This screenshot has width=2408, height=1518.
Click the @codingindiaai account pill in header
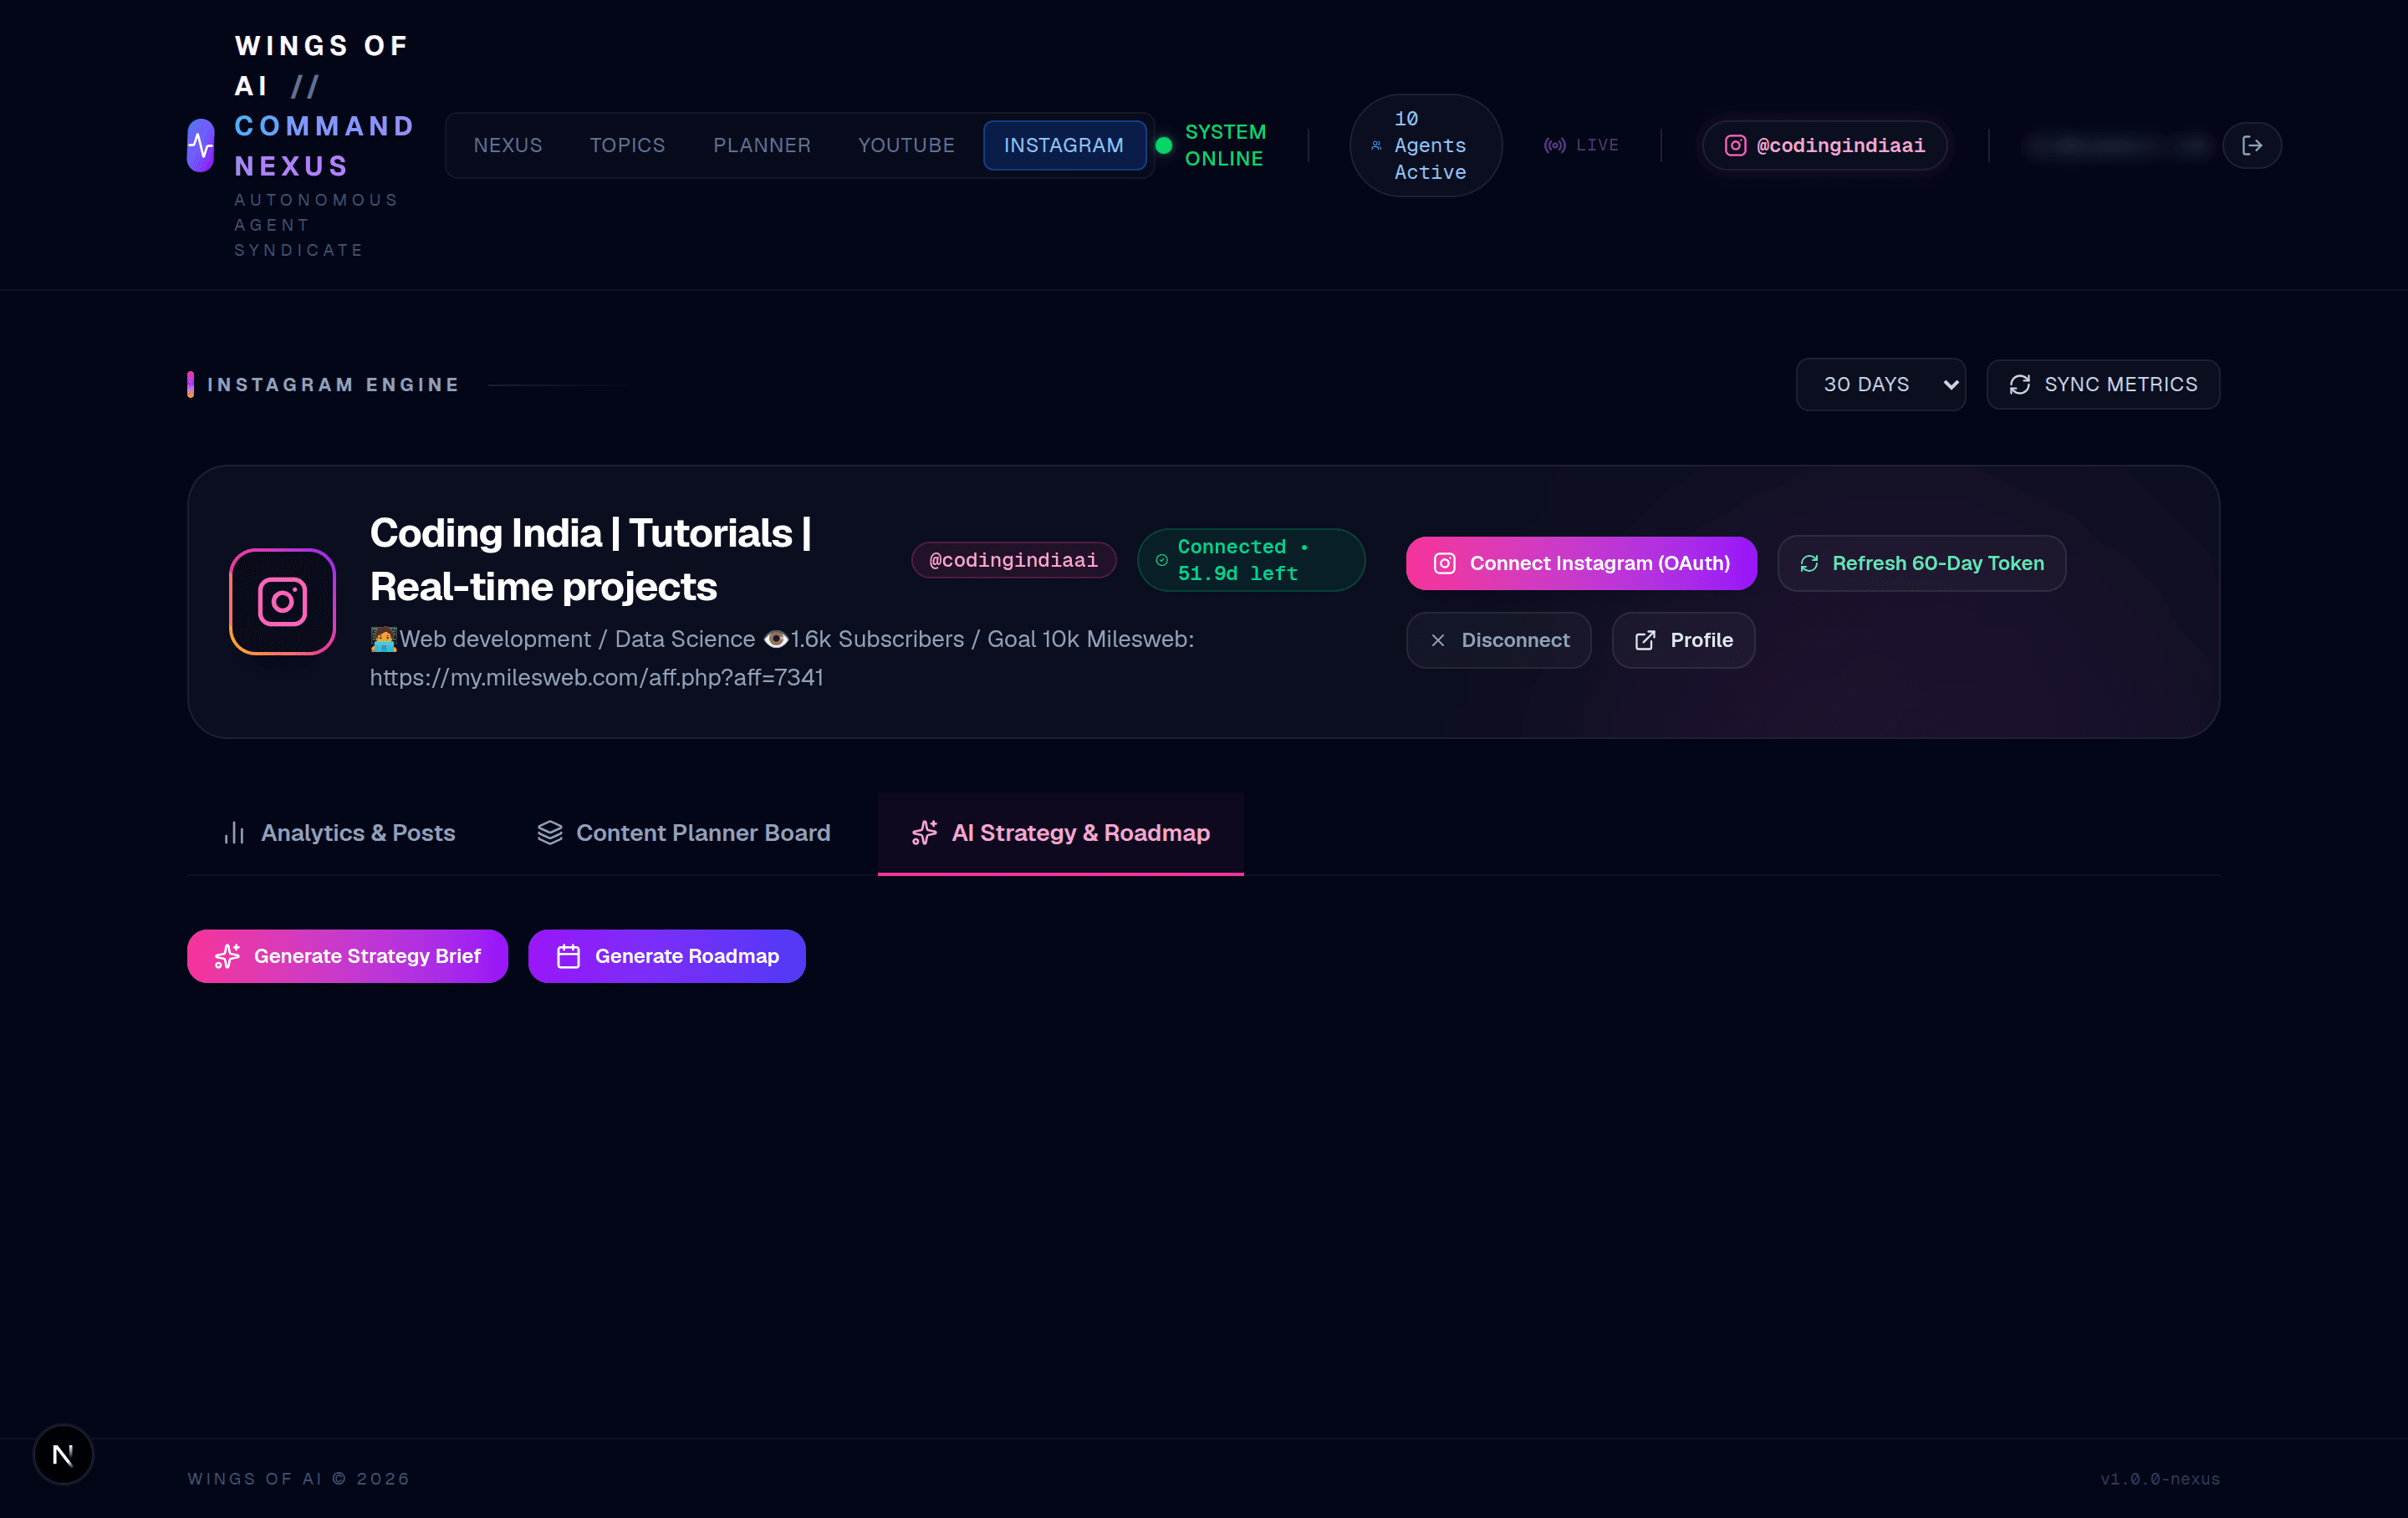pos(1825,146)
